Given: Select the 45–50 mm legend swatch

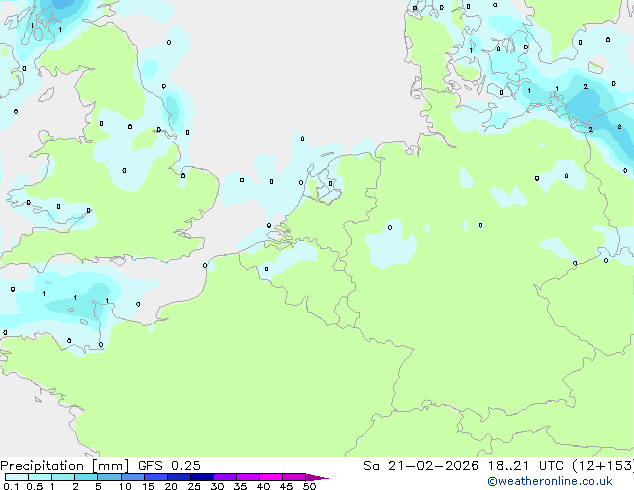Looking at the screenshot, I should coord(294,477).
